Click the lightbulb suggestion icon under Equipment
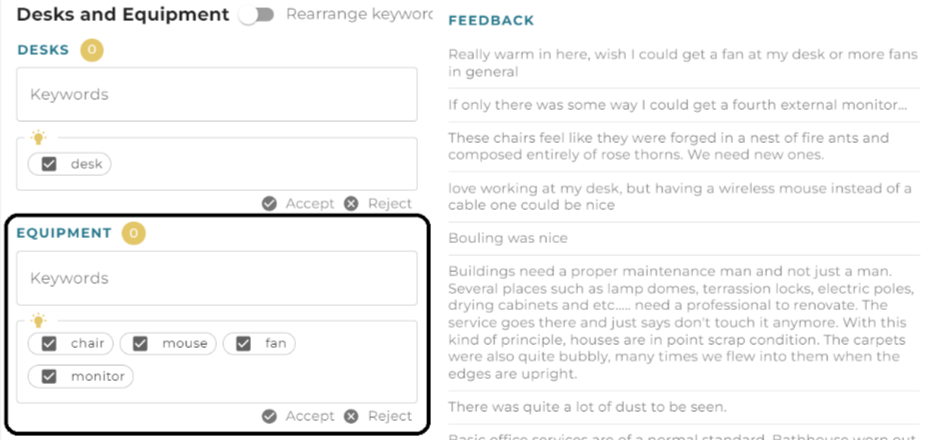Viewport: 930px width, 440px height. coord(39,321)
